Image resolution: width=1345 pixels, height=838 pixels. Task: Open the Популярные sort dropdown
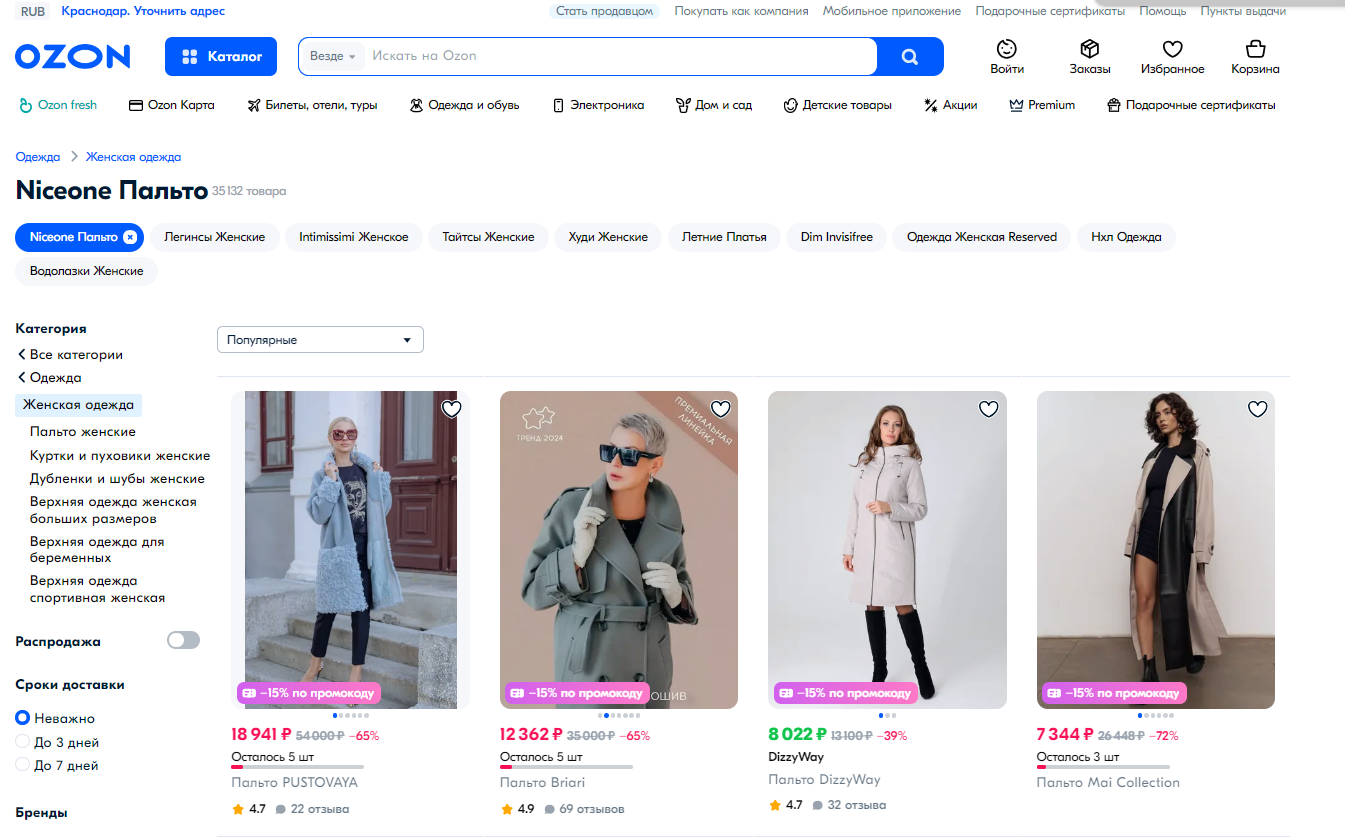coord(320,340)
